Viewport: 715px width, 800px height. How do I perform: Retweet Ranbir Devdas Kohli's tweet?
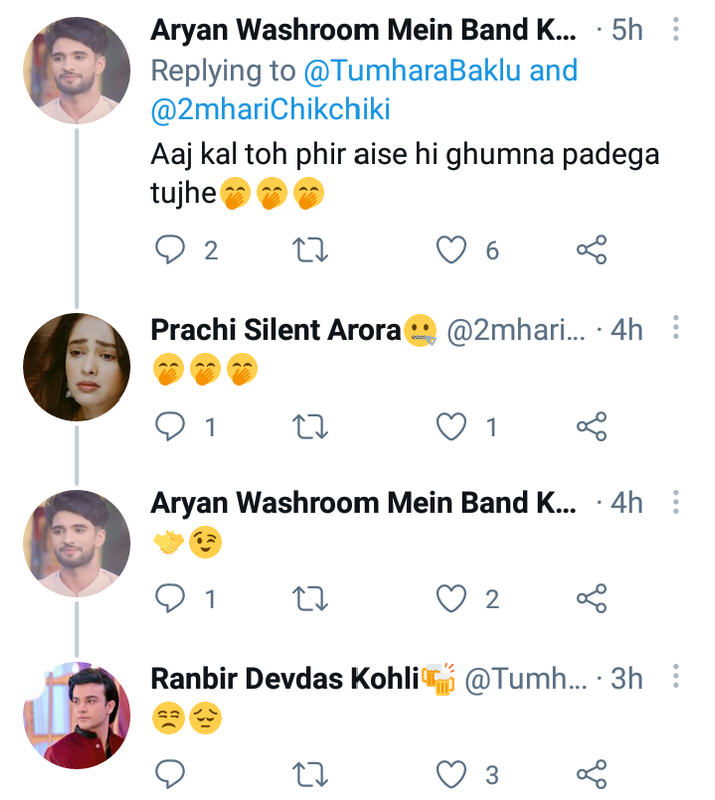(x=313, y=772)
